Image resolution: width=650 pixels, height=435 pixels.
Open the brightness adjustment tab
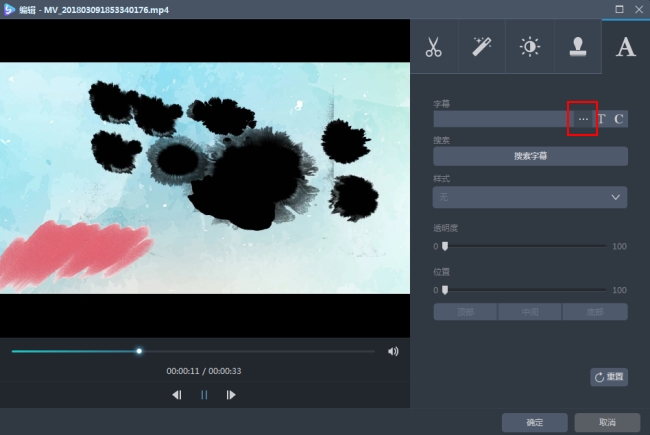(529, 47)
